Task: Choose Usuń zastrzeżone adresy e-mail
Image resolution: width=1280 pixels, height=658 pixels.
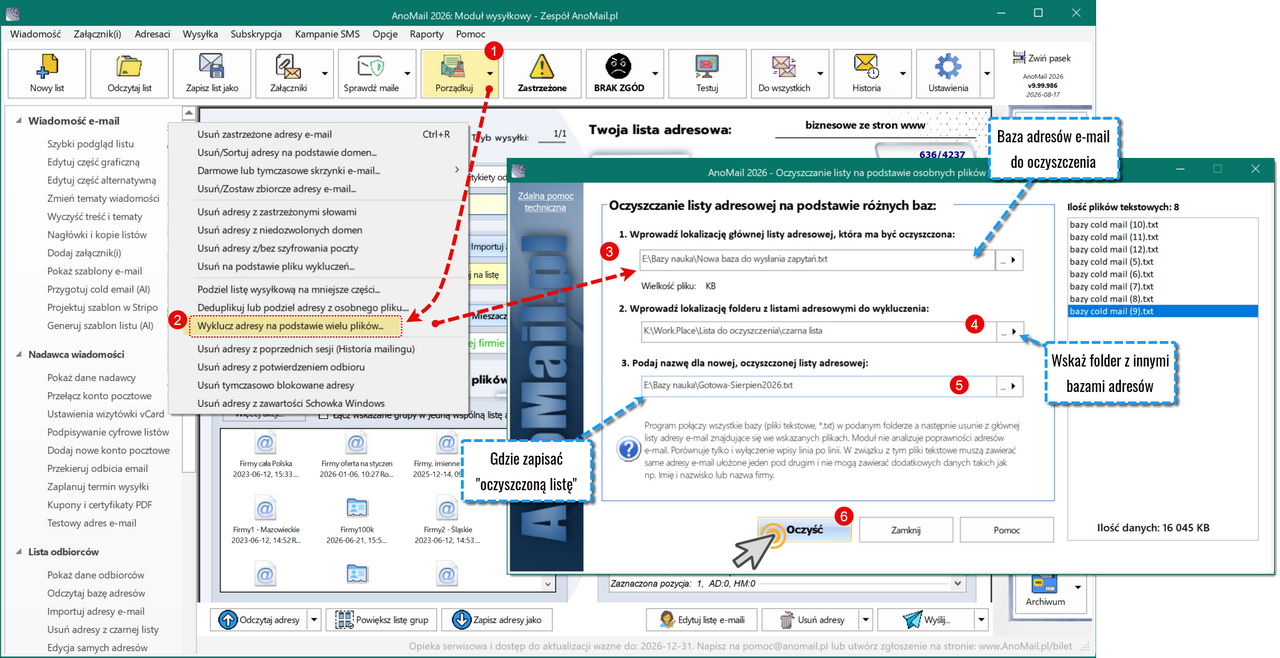Action: [264, 134]
